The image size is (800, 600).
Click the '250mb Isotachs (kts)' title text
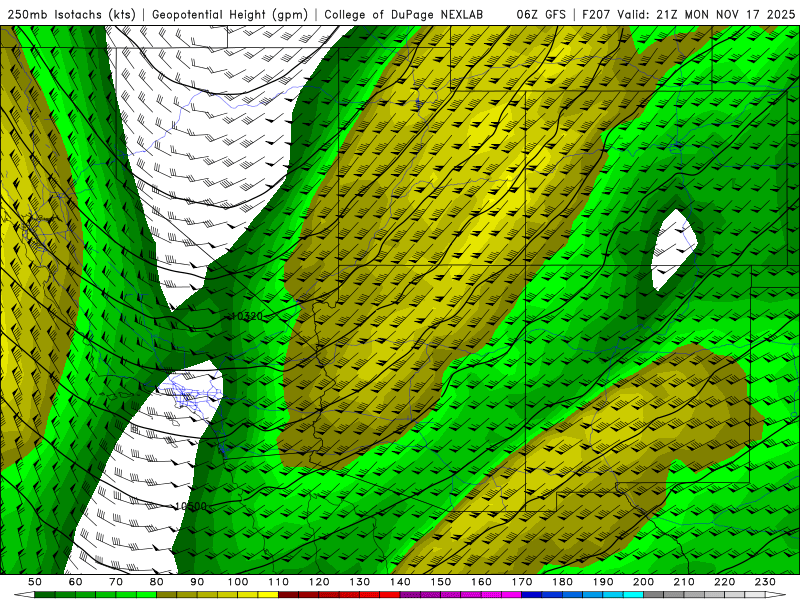pyautogui.click(x=71, y=14)
